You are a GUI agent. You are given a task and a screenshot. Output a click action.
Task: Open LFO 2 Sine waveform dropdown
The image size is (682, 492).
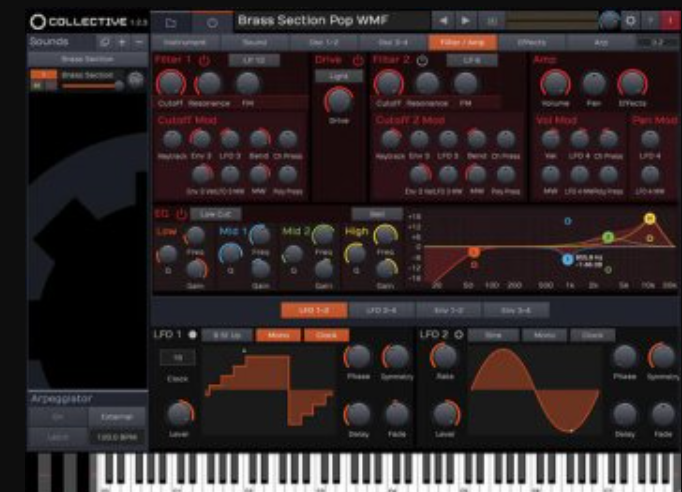[493, 335]
